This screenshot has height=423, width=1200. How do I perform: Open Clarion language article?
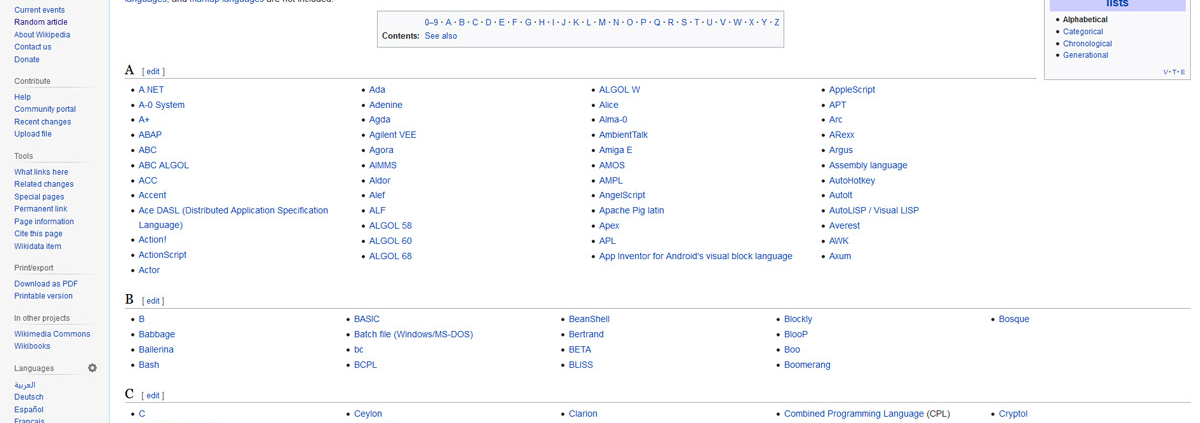point(583,414)
